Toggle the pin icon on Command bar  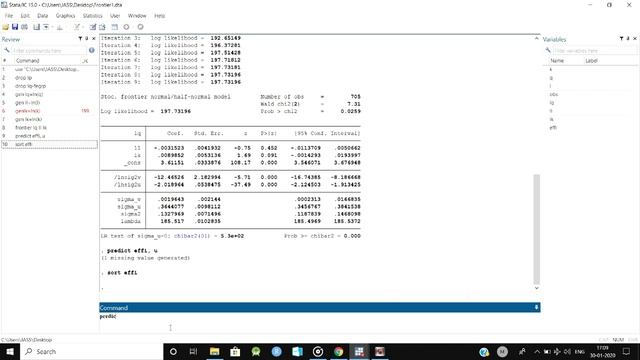tap(536, 307)
